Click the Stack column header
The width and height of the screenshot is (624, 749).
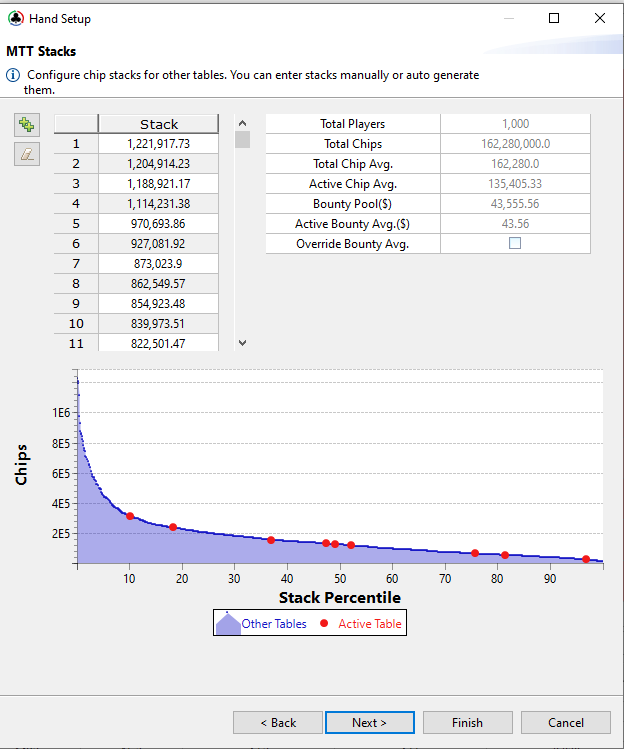click(x=158, y=124)
